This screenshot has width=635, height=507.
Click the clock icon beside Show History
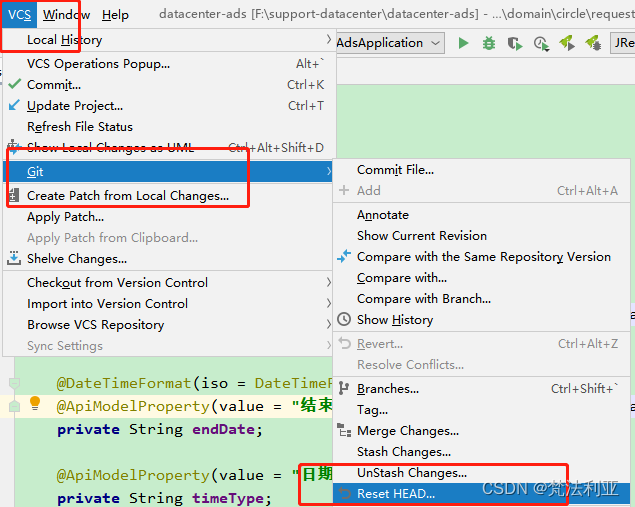coord(344,320)
